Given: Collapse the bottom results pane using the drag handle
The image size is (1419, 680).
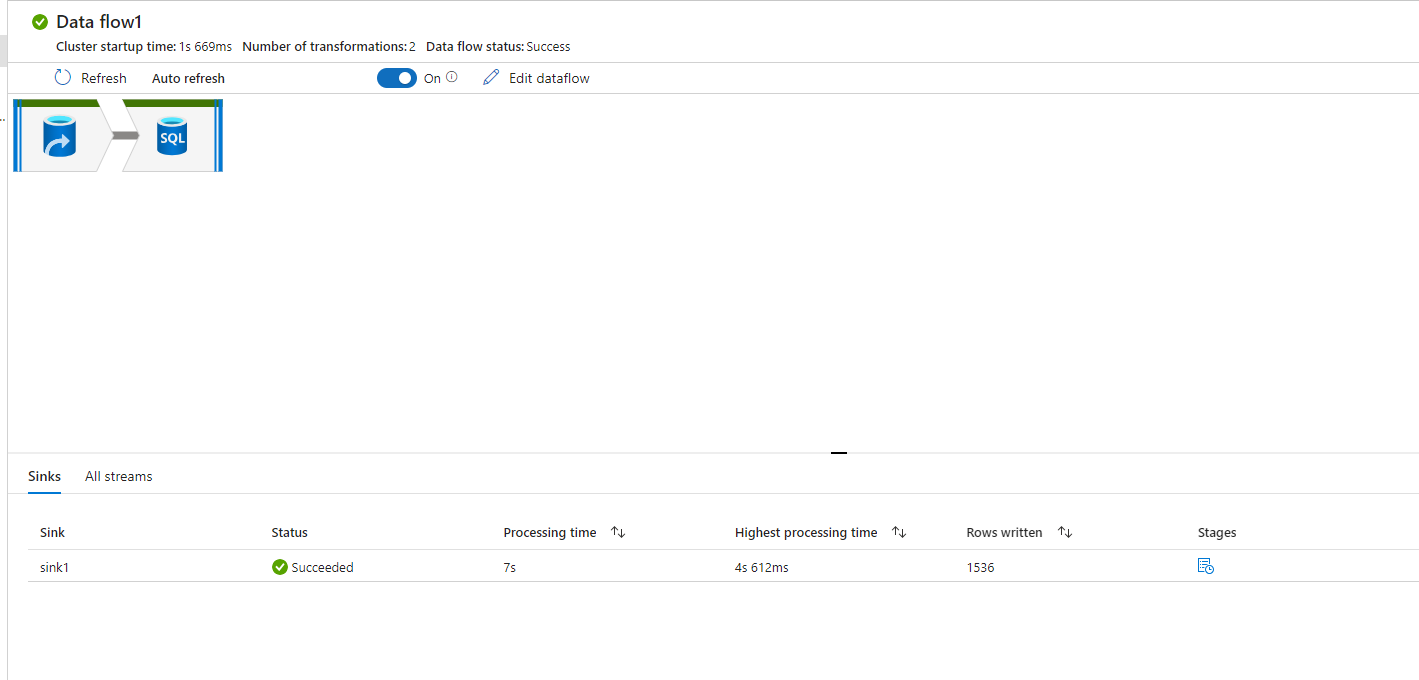Looking at the screenshot, I should click(838, 452).
